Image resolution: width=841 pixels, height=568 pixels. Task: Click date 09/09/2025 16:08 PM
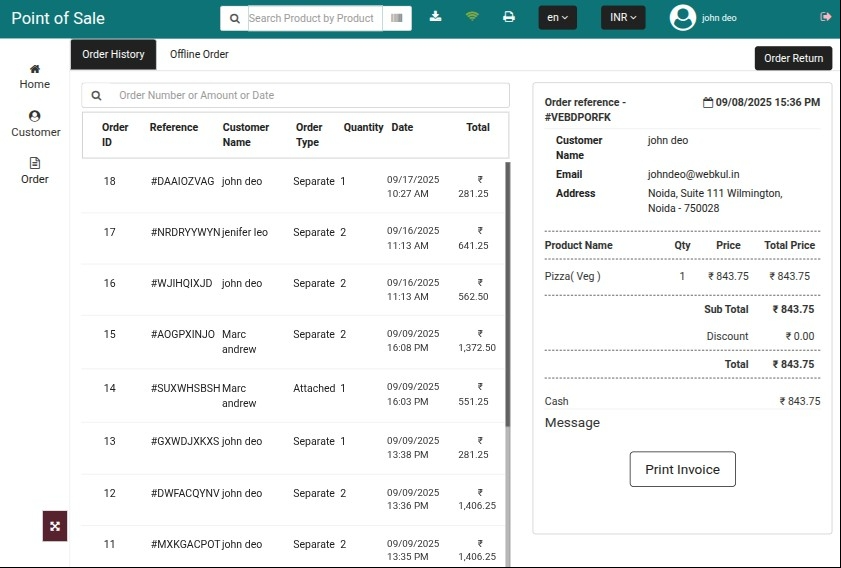pos(413,341)
